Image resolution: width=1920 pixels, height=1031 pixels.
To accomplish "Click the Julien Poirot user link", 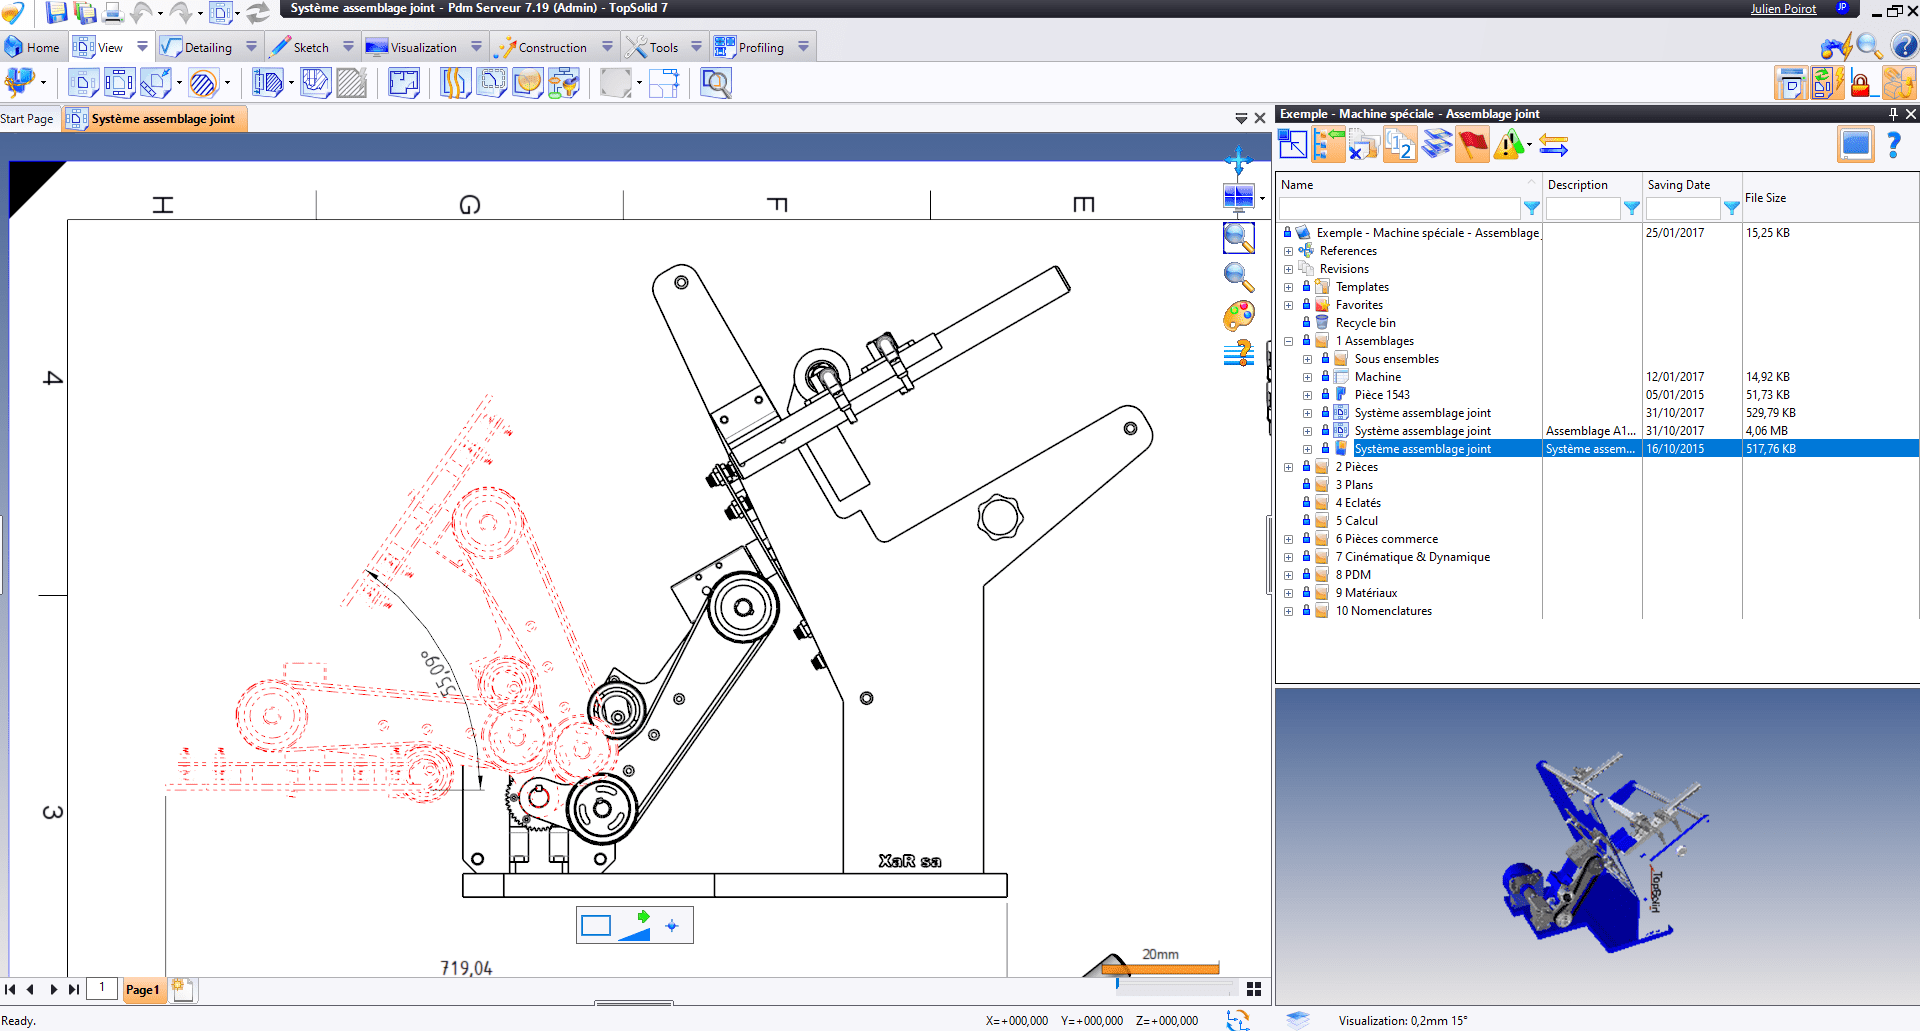I will (1783, 9).
